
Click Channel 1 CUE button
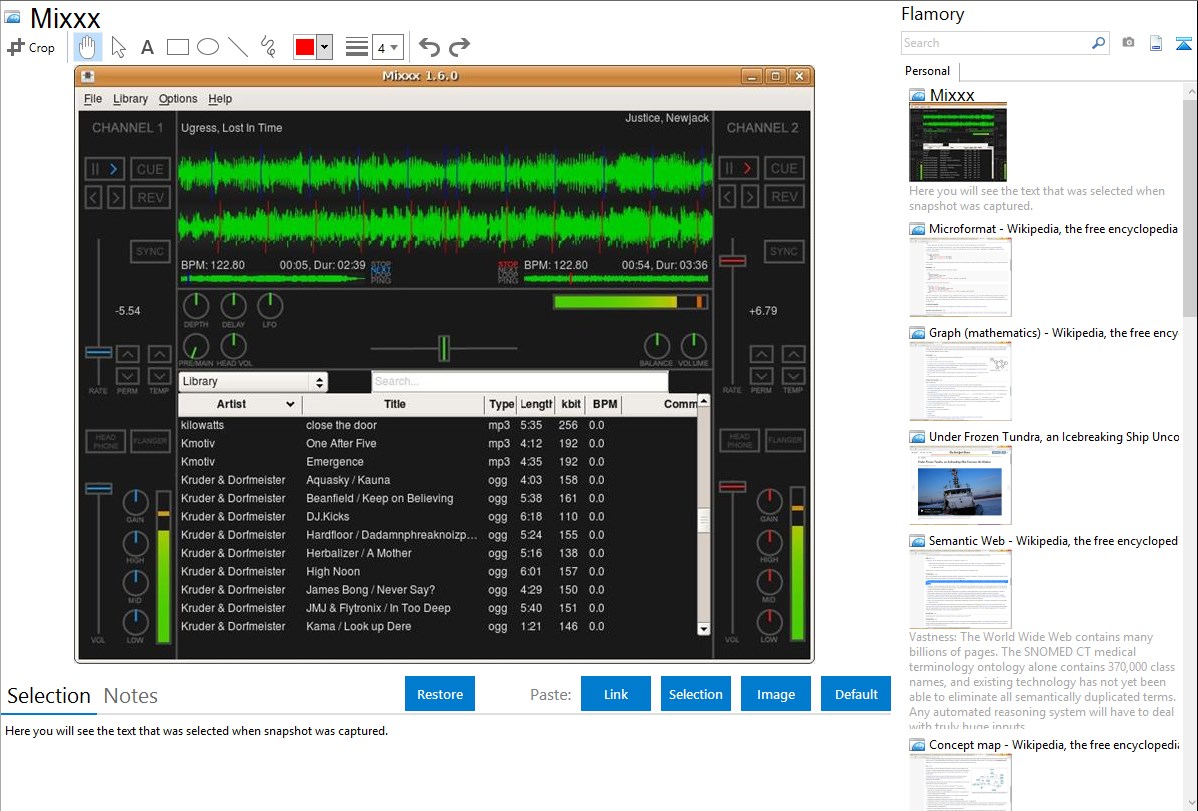coord(150,169)
